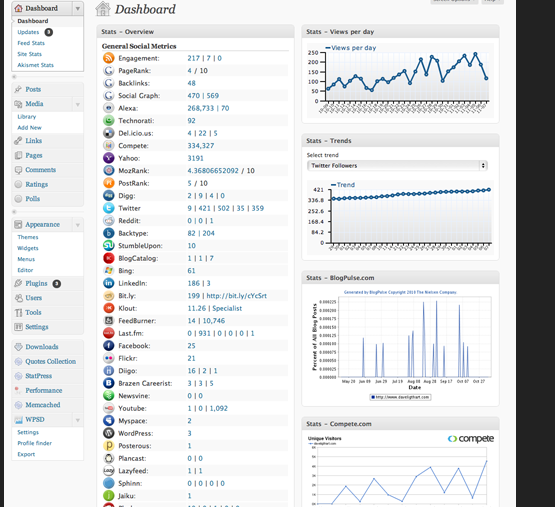This screenshot has width=555, height=507.
Task: Open Quotes Collection menu
Action: coord(51,361)
